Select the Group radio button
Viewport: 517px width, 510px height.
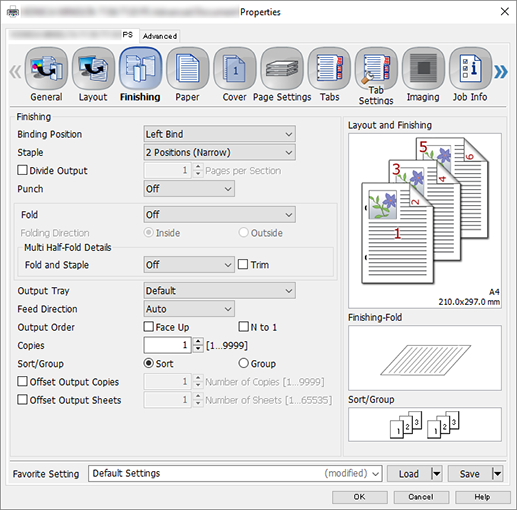(x=244, y=363)
